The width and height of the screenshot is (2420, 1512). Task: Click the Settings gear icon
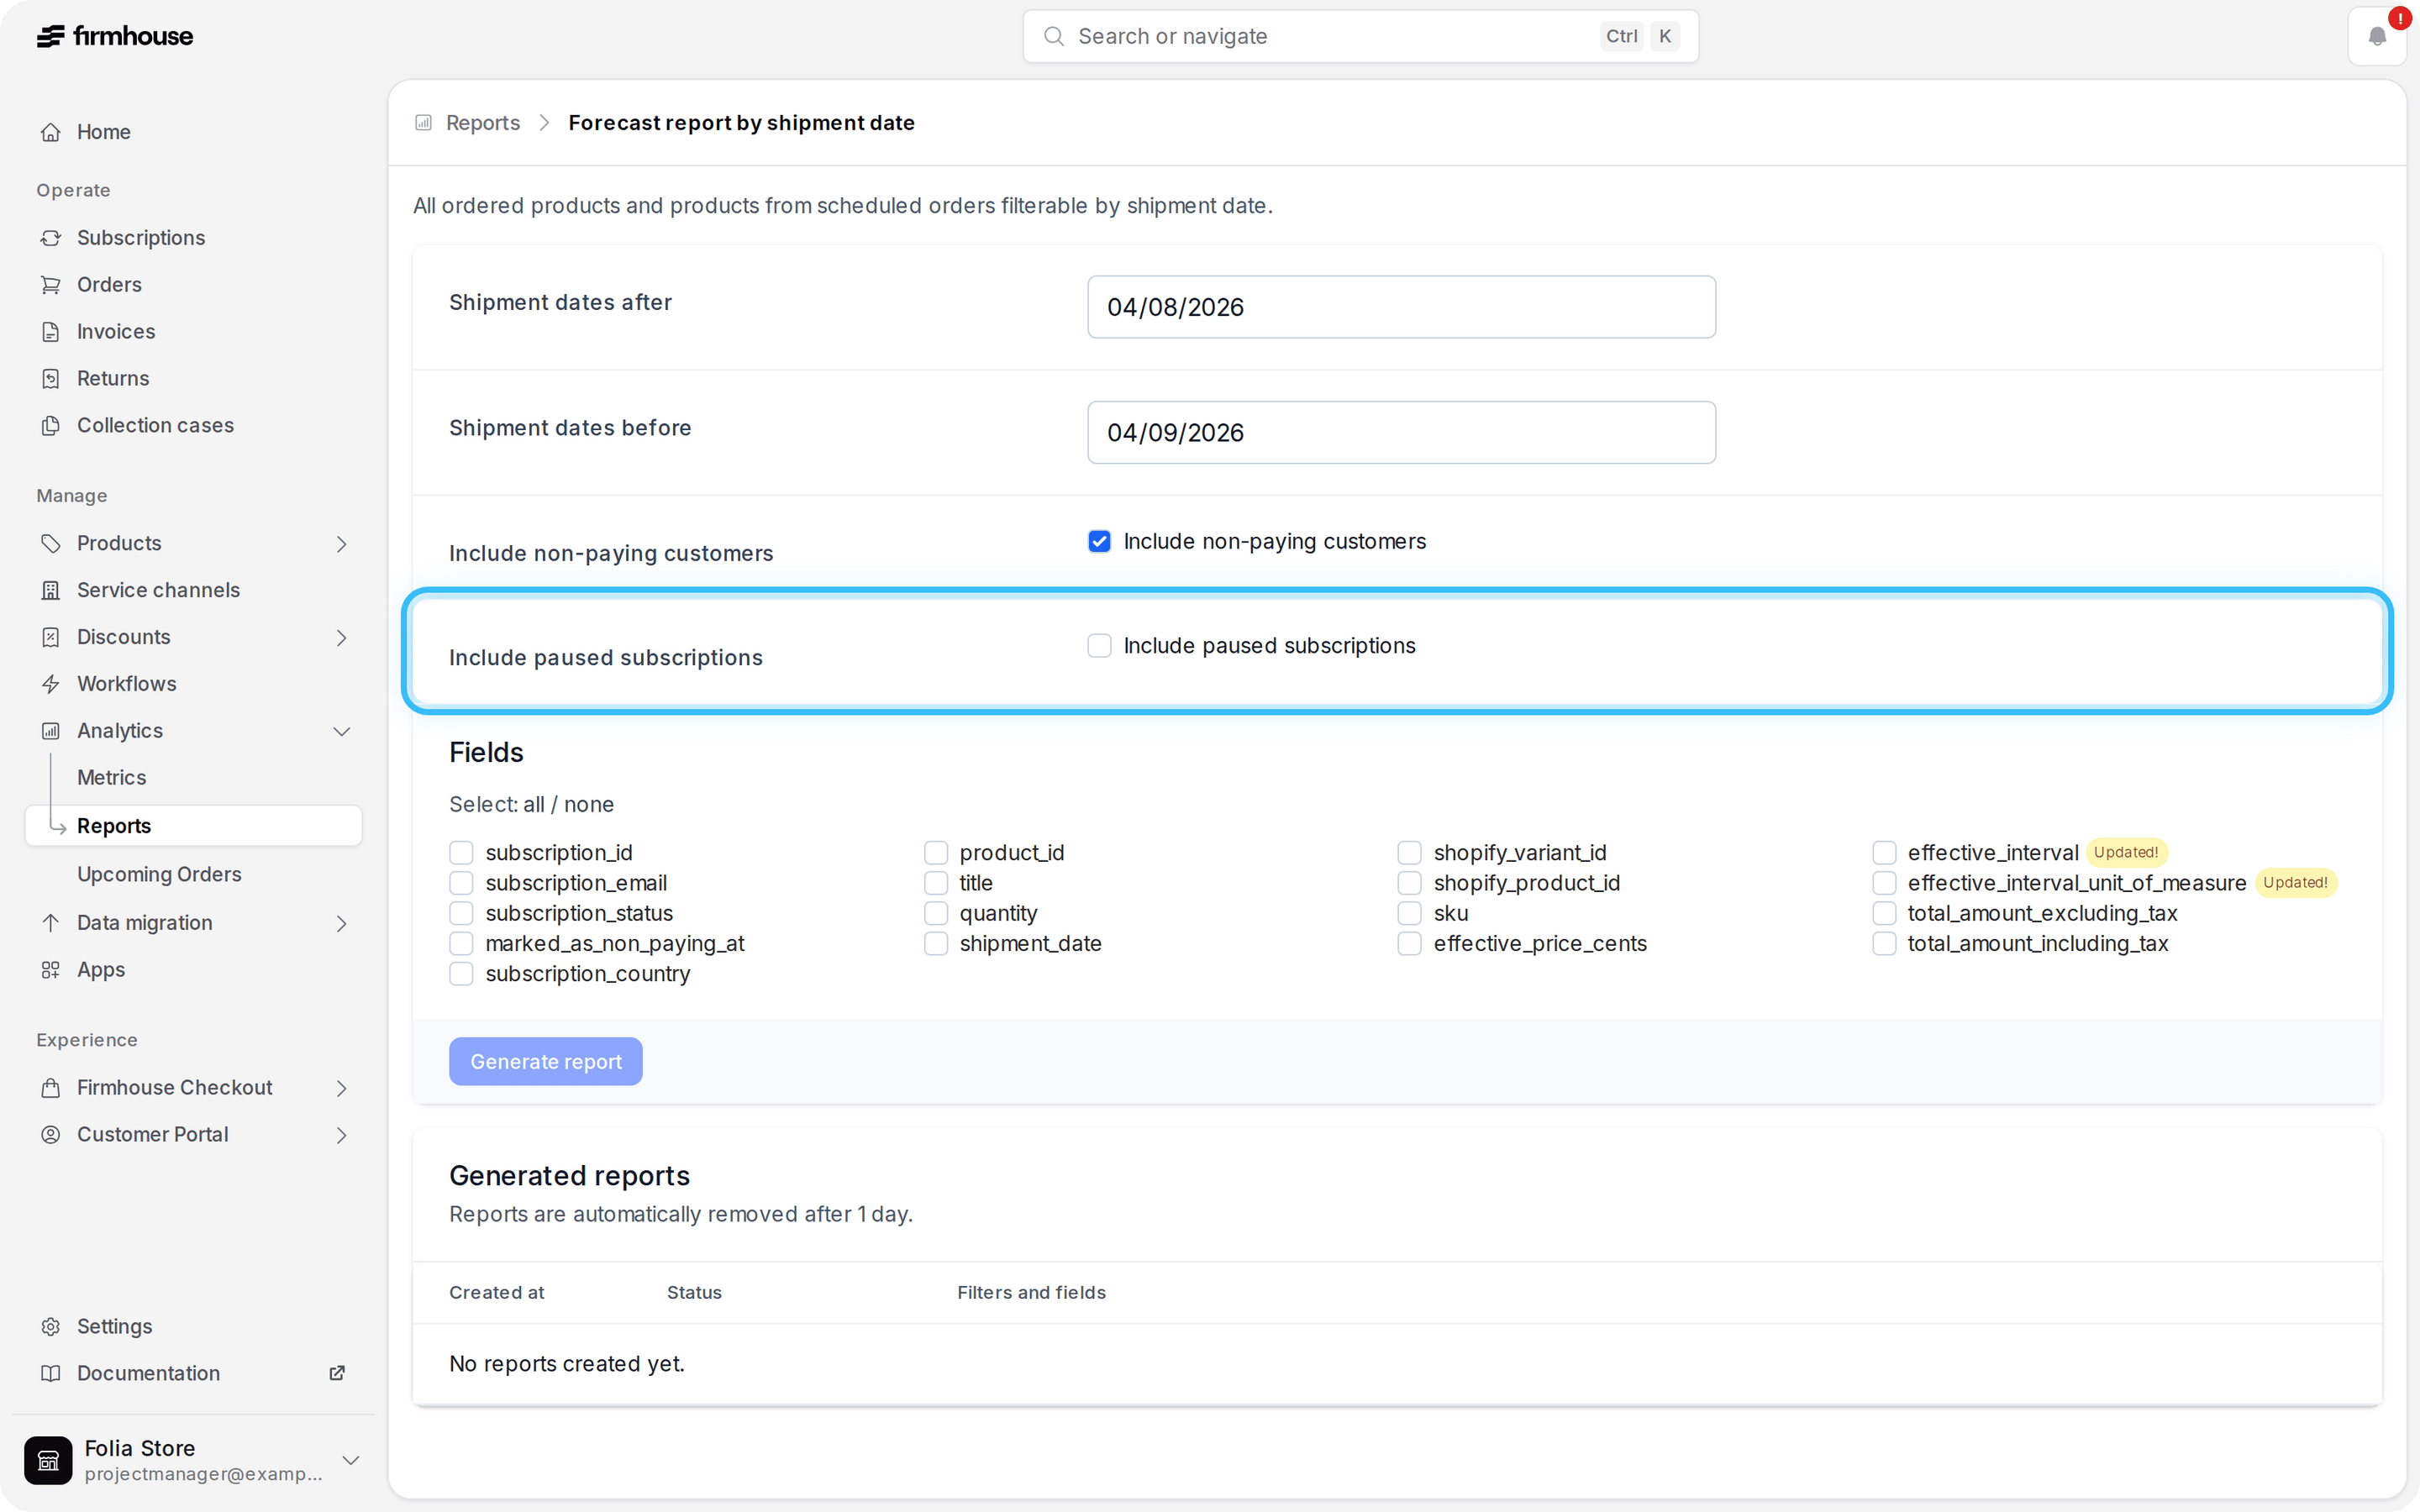click(50, 1328)
